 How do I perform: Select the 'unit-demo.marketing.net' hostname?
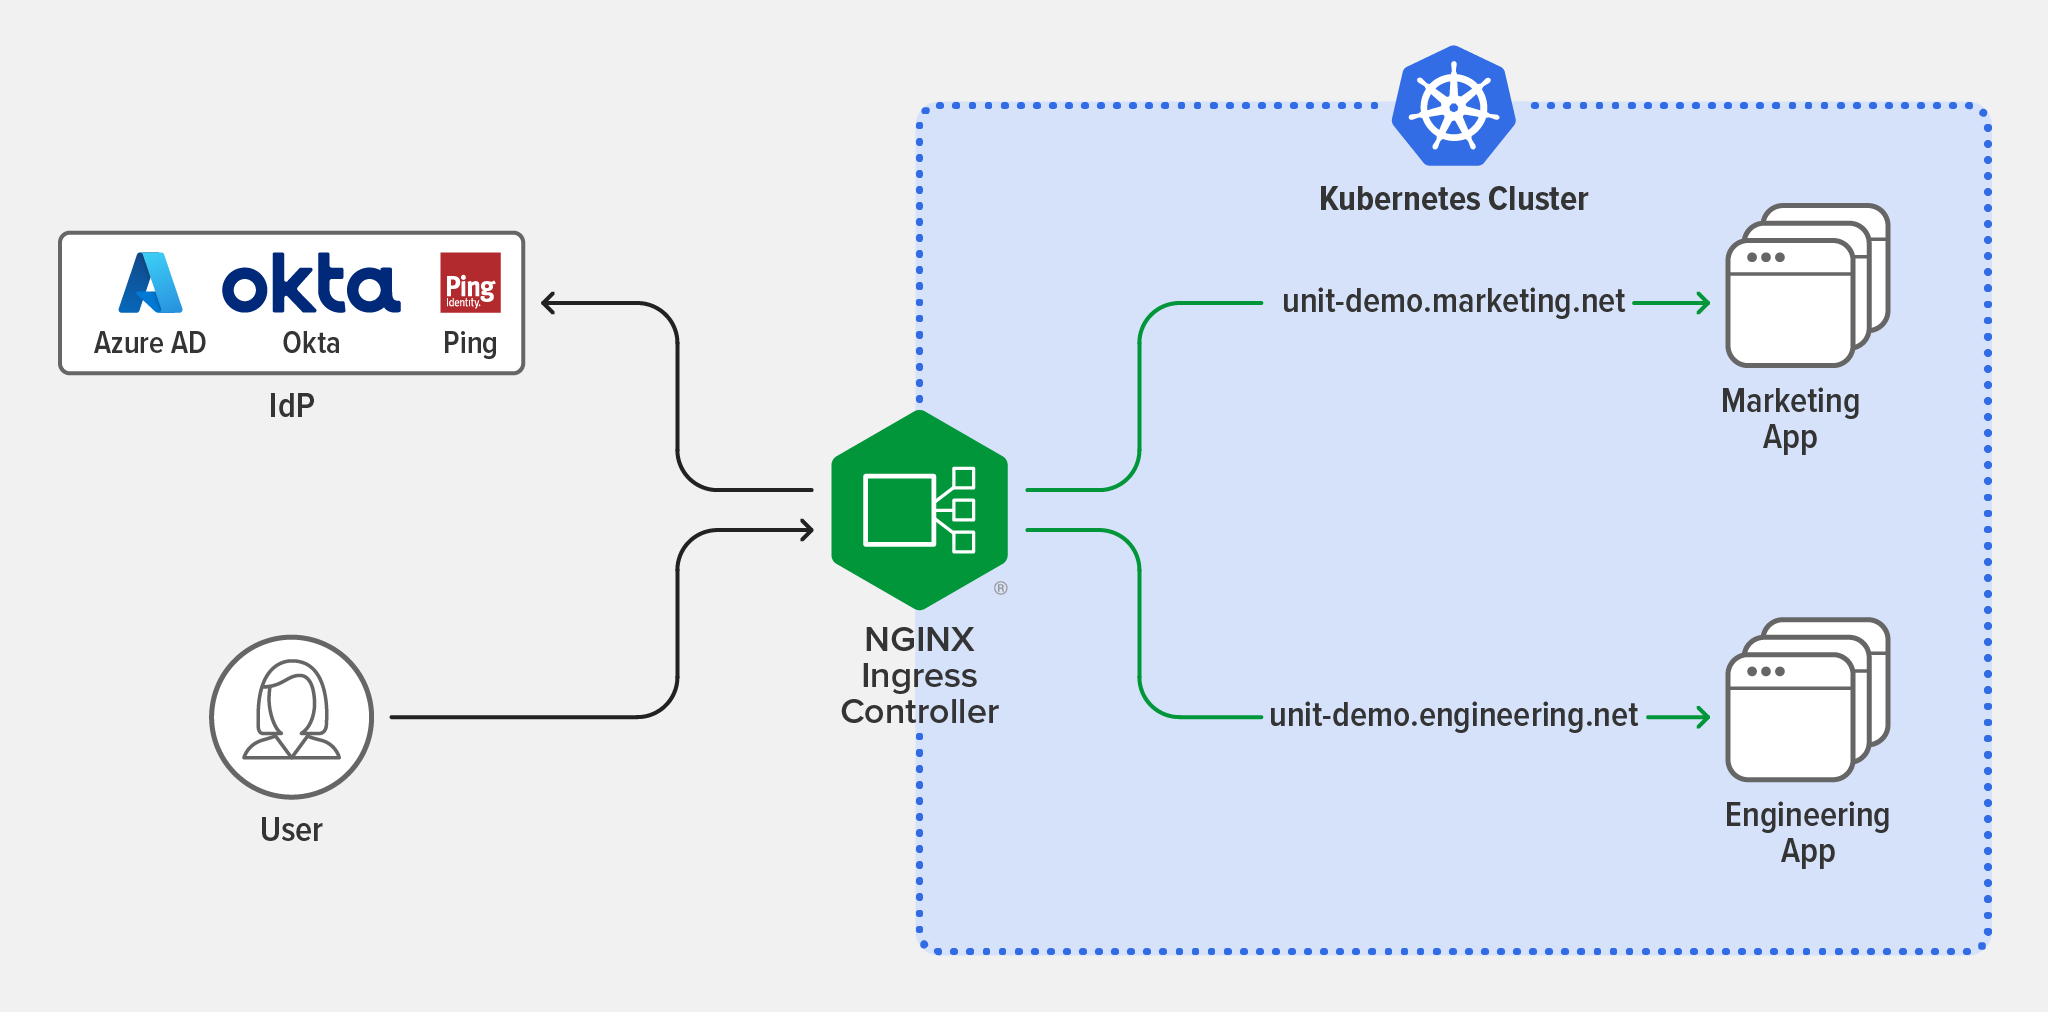tap(1453, 301)
